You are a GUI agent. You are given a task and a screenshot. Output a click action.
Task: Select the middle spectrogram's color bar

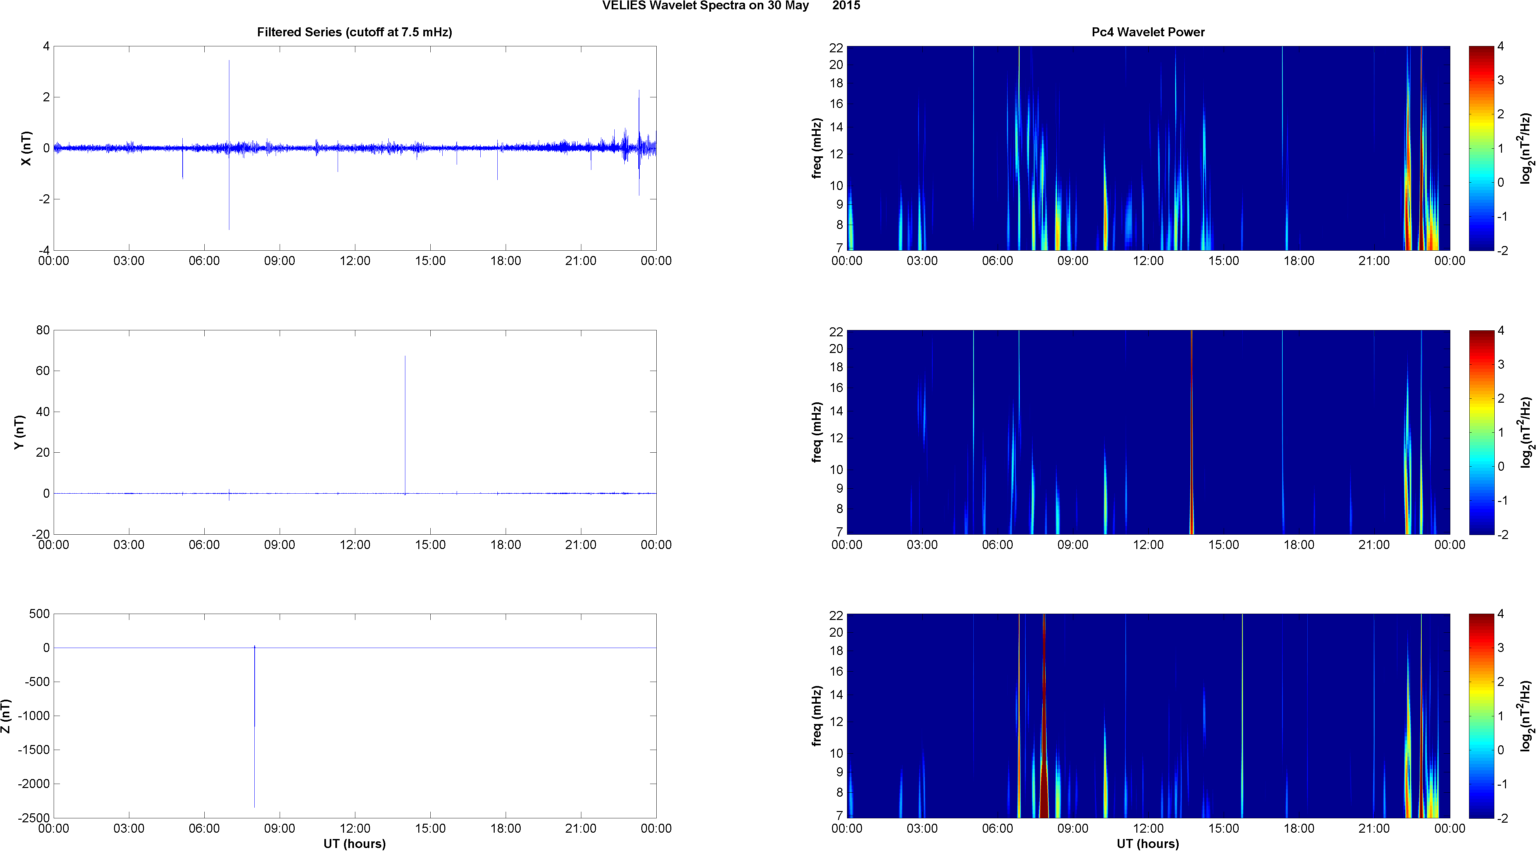[1481, 432]
